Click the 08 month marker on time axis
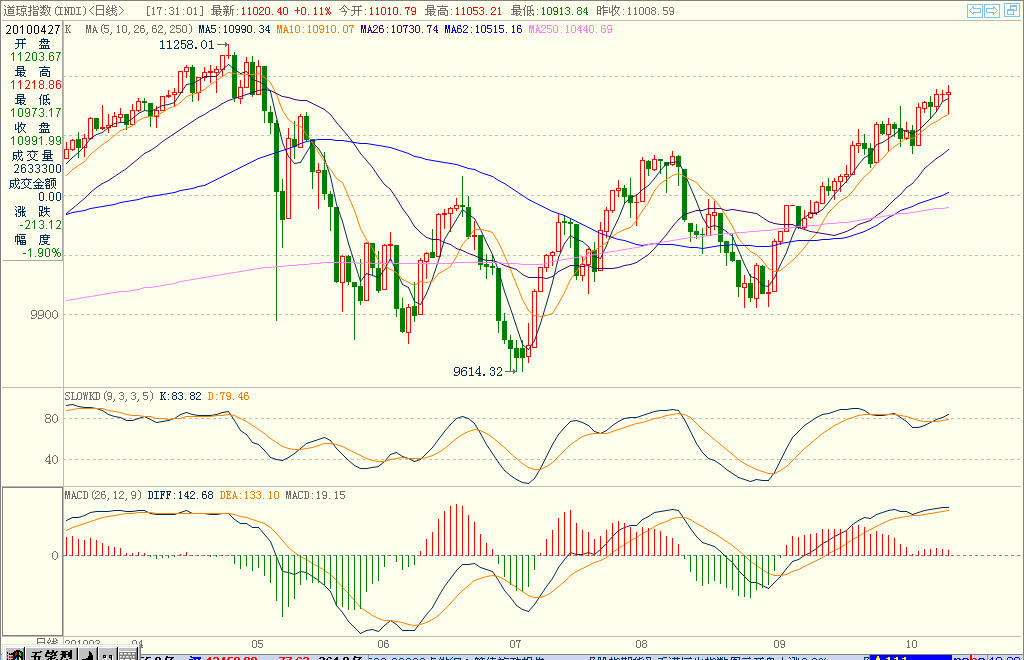The width and height of the screenshot is (1024, 660). coord(641,644)
